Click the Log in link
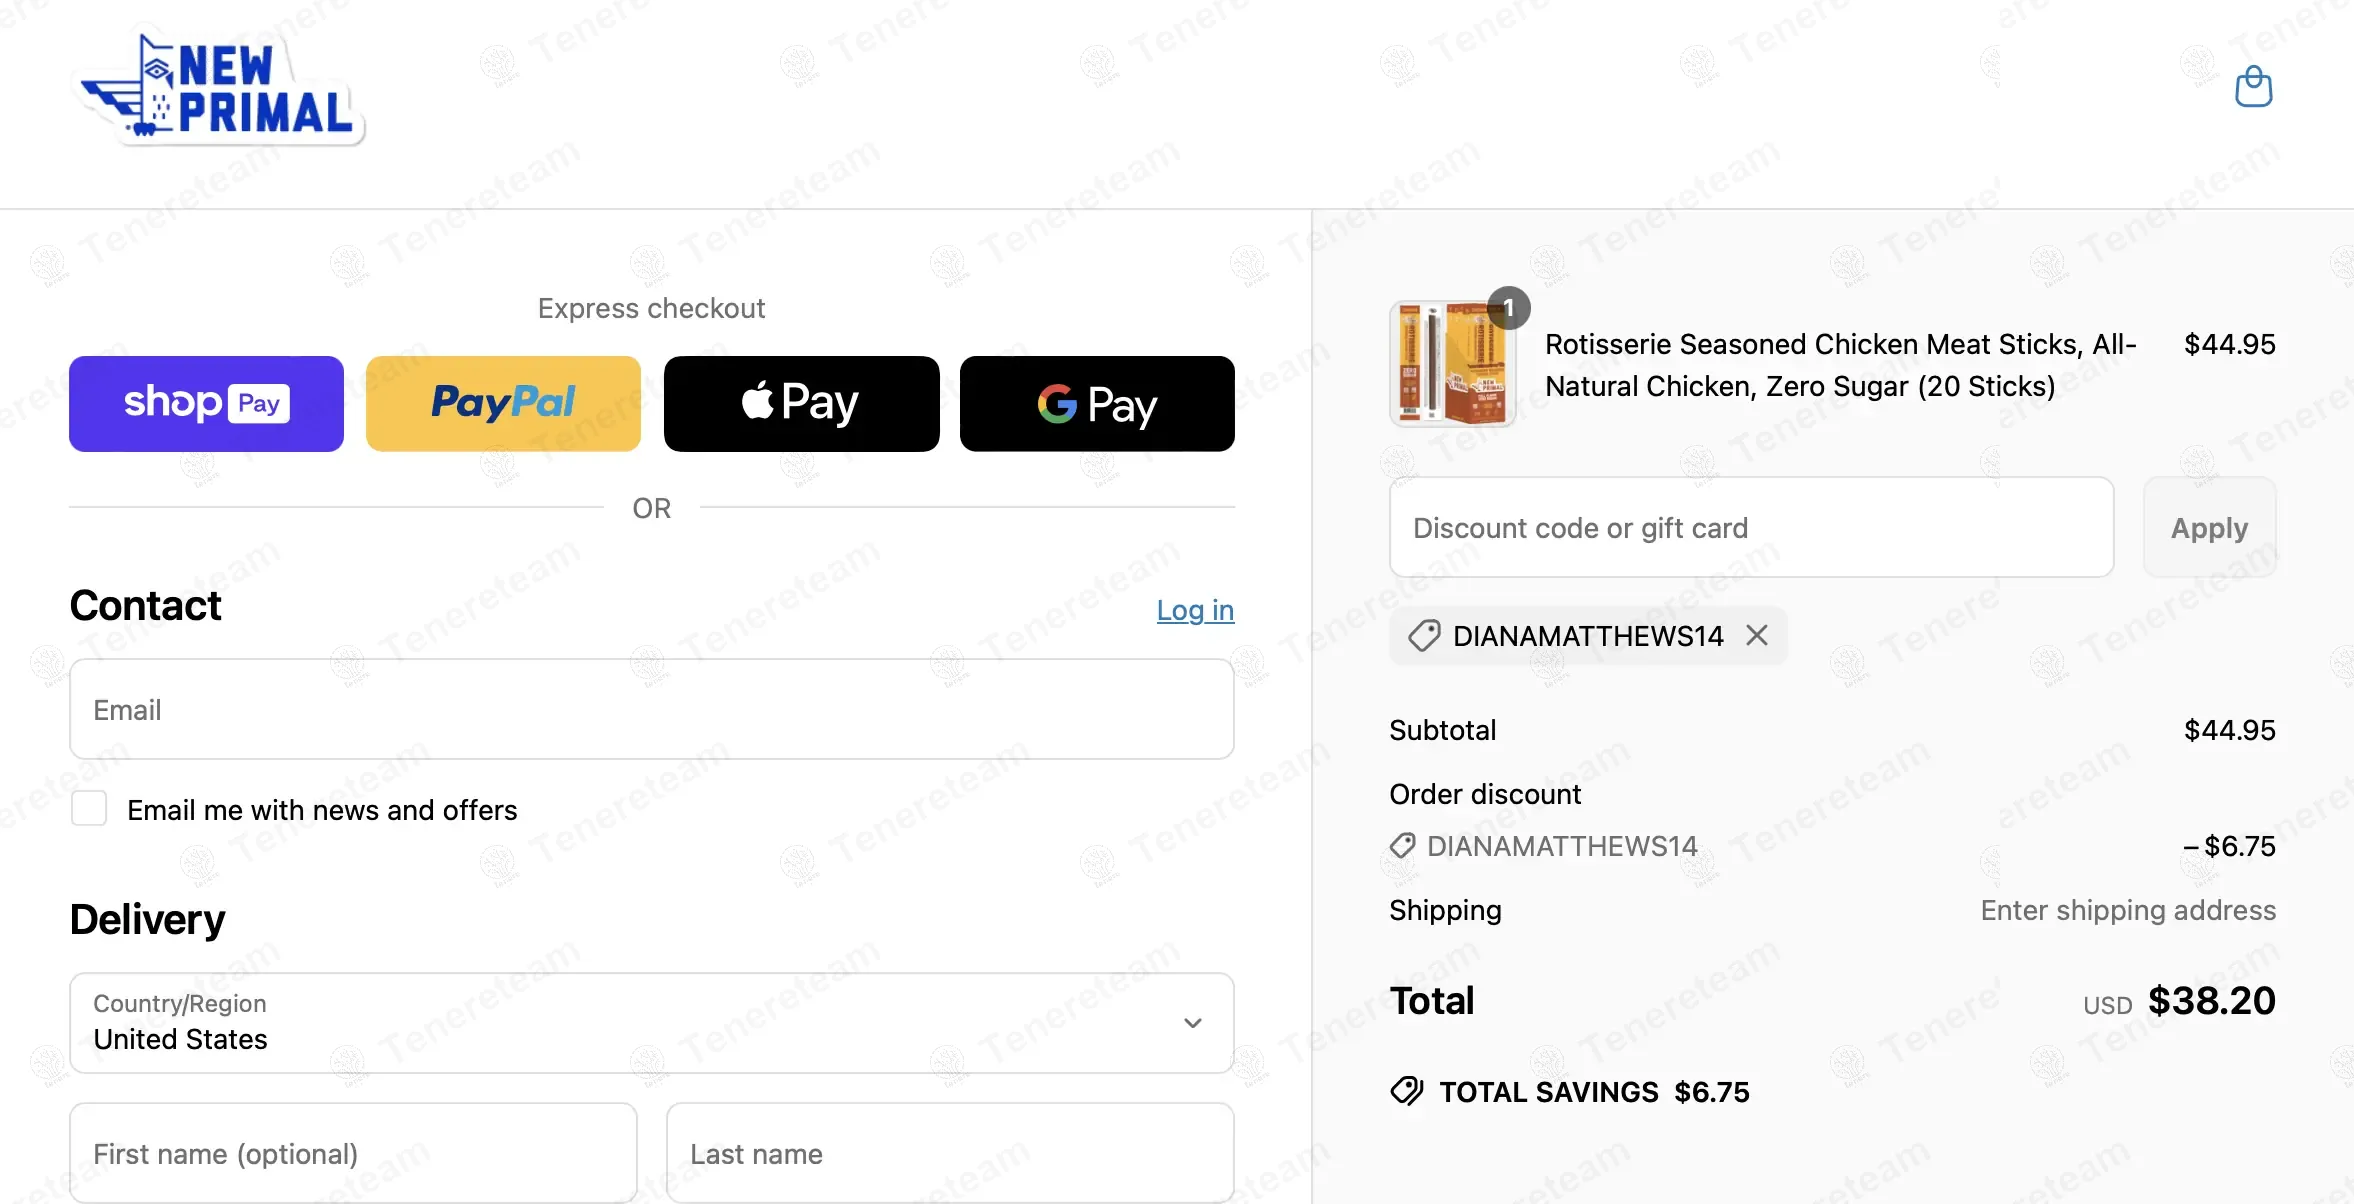The width and height of the screenshot is (2354, 1204). [1195, 610]
